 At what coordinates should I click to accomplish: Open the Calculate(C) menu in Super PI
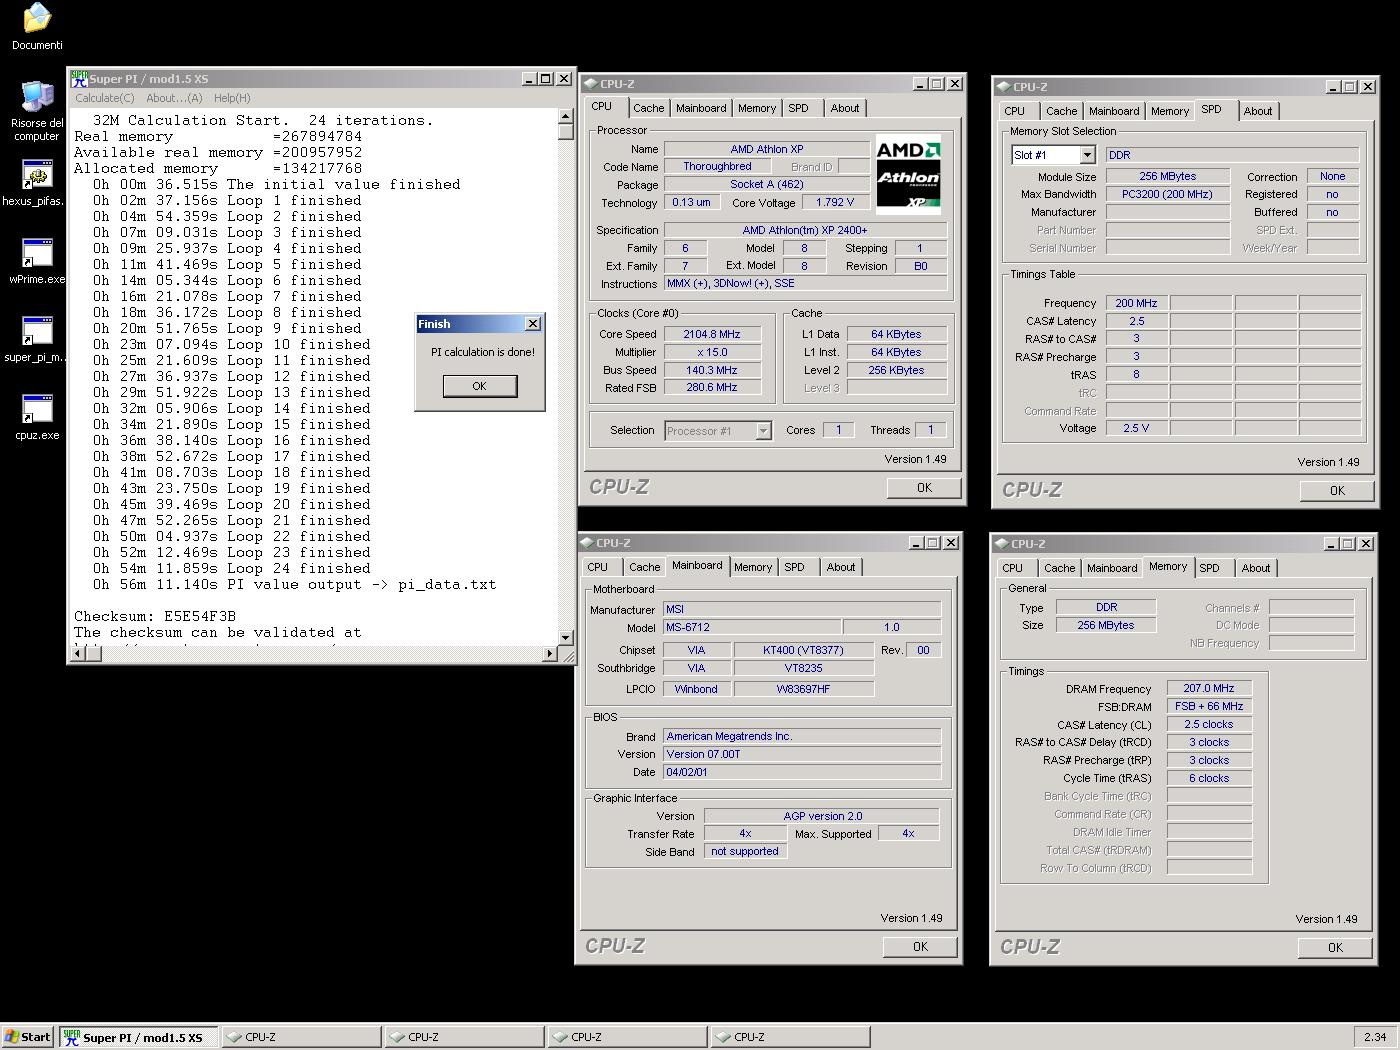click(x=105, y=98)
